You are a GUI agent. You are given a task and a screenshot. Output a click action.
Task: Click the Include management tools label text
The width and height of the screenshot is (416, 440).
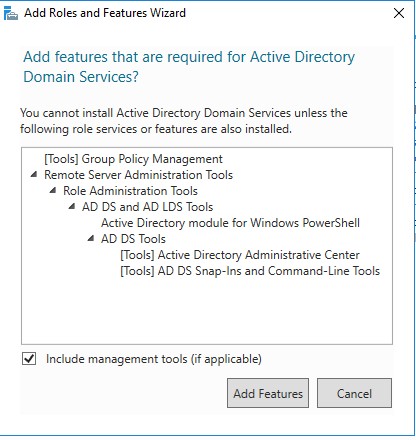pos(154,359)
